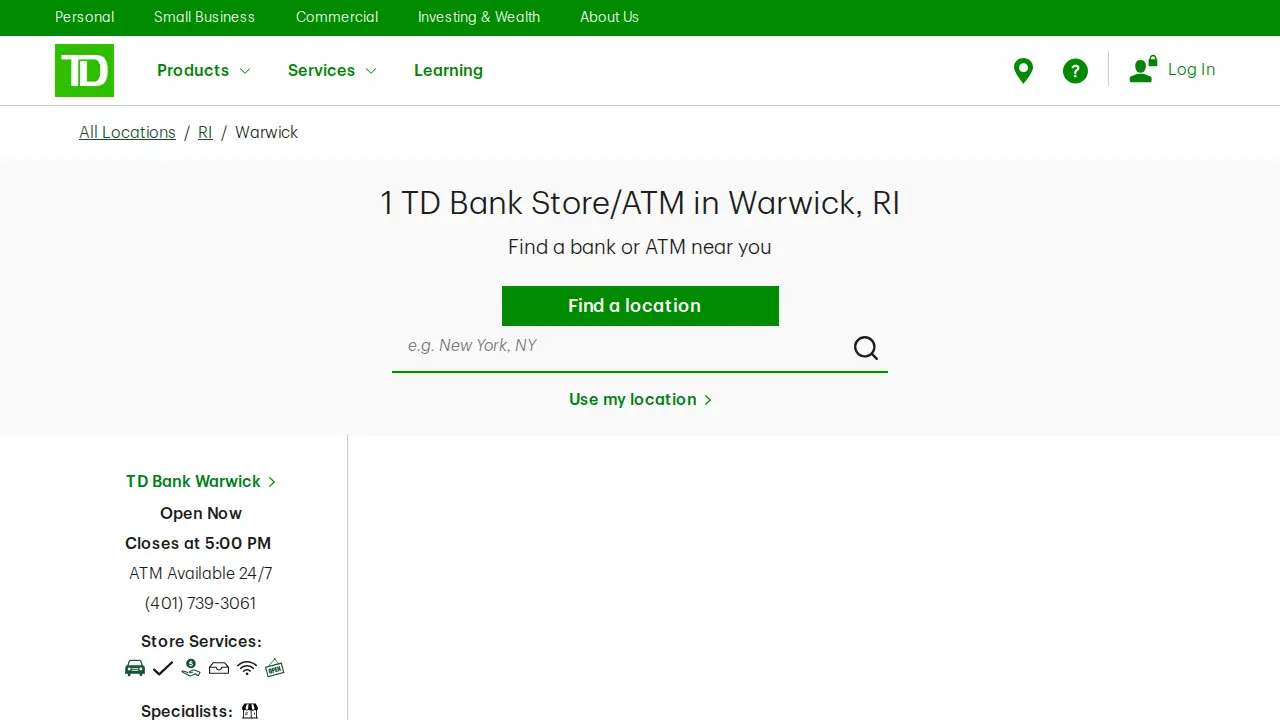The image size is (1280, 720).
Task: Switch to the Personal banking tab
Action: [x=85, y=17]
